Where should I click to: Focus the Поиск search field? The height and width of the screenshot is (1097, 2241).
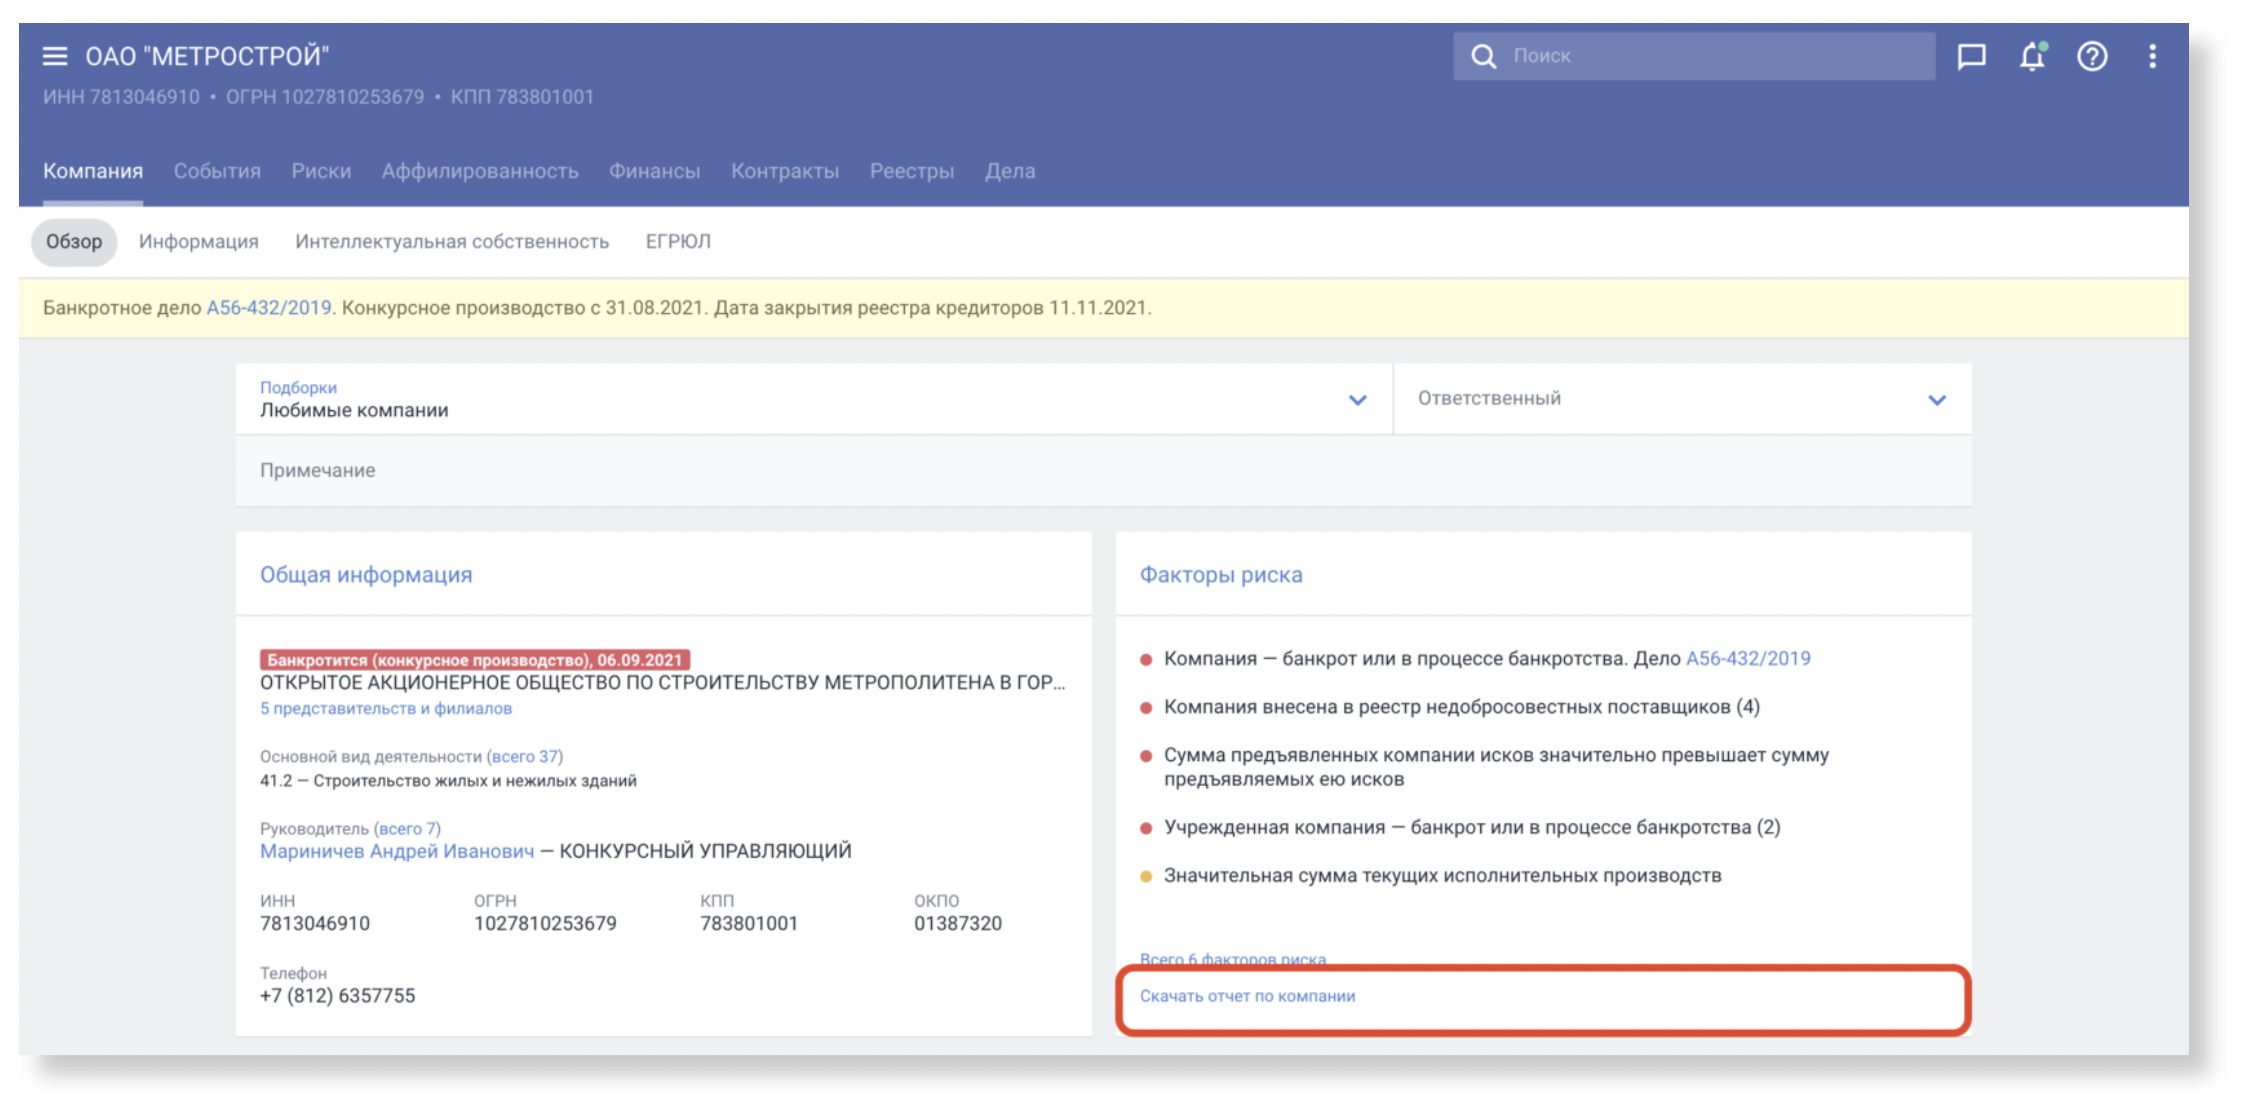(1694, 56)
